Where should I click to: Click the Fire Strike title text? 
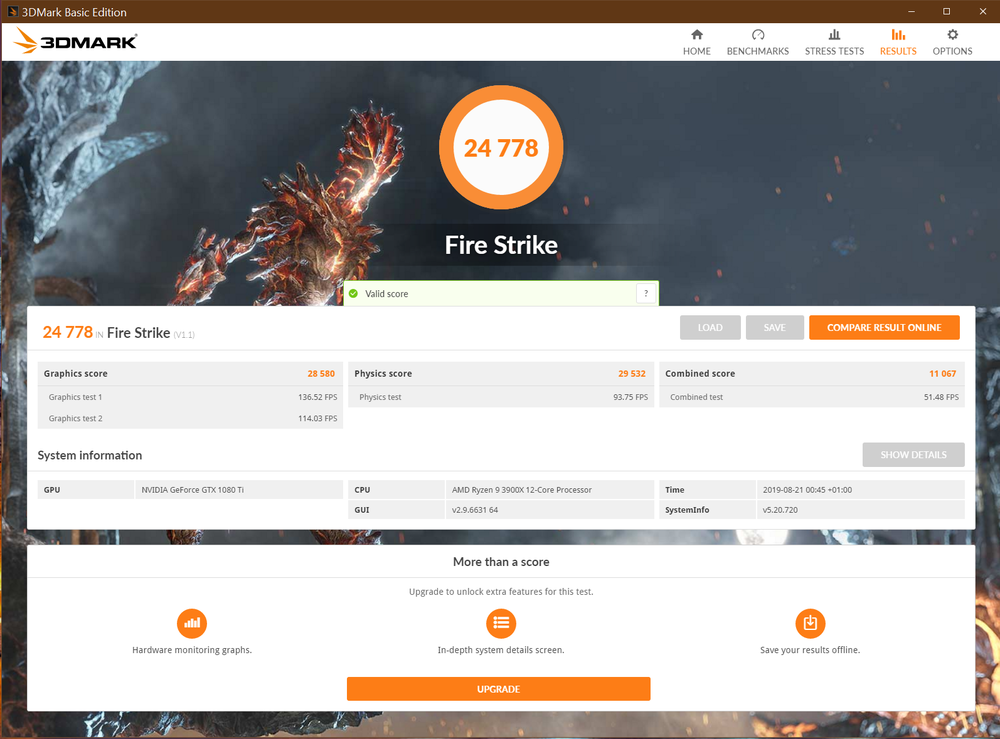501,245
